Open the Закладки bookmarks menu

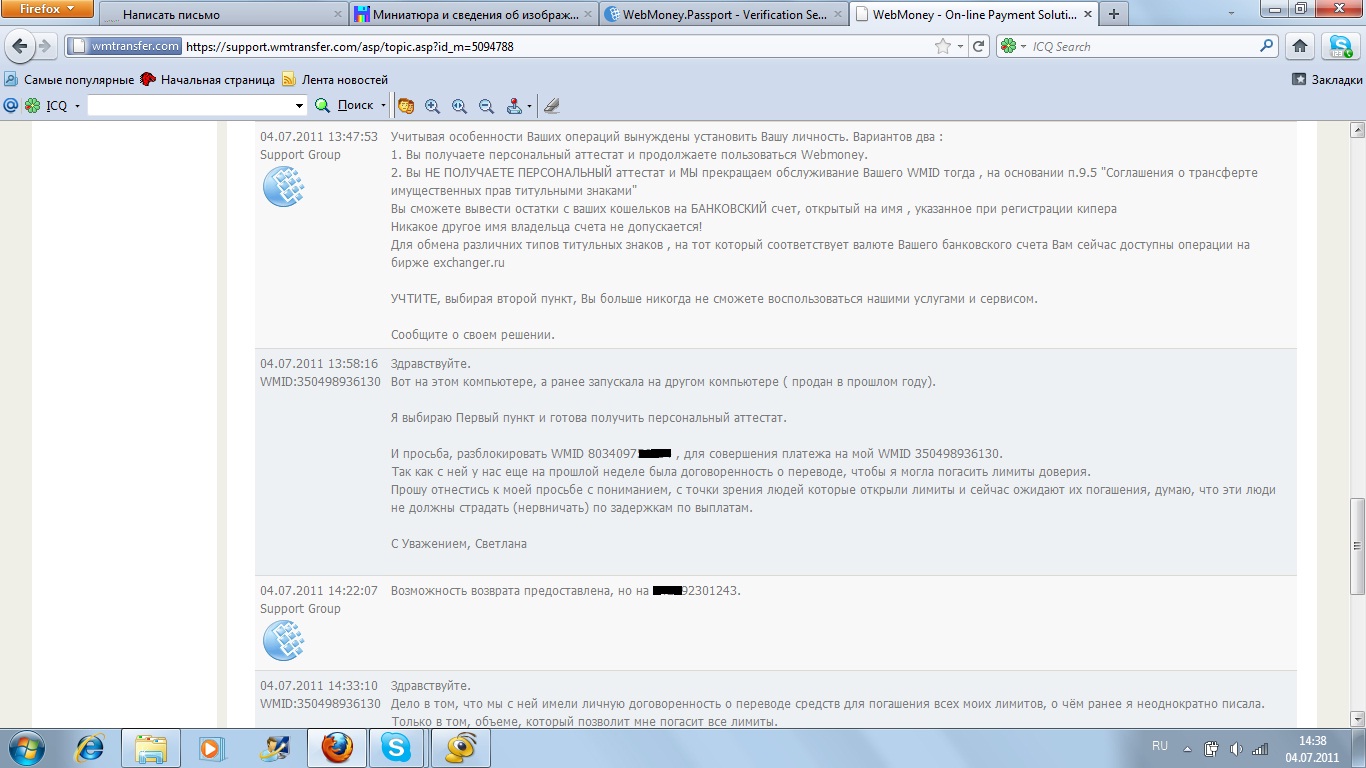click(1327, 79)
